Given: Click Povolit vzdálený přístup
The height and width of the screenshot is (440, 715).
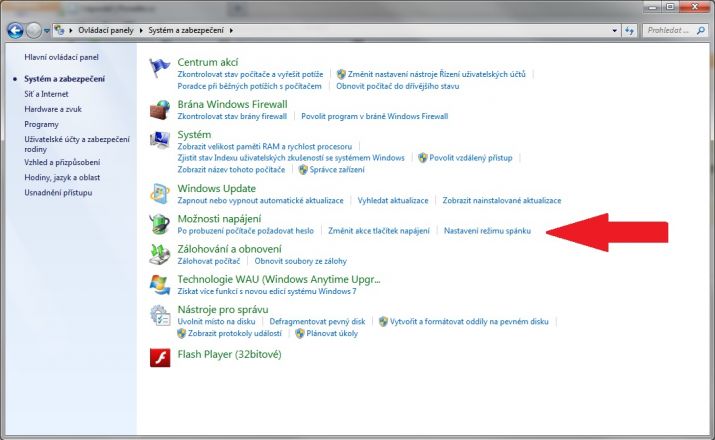Looking at the screenshot, I should click(x=471, y=158).
